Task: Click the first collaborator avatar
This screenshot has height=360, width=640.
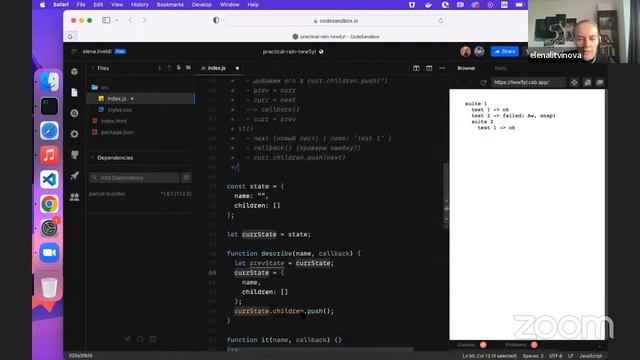Action: click(x=465, y=51)
